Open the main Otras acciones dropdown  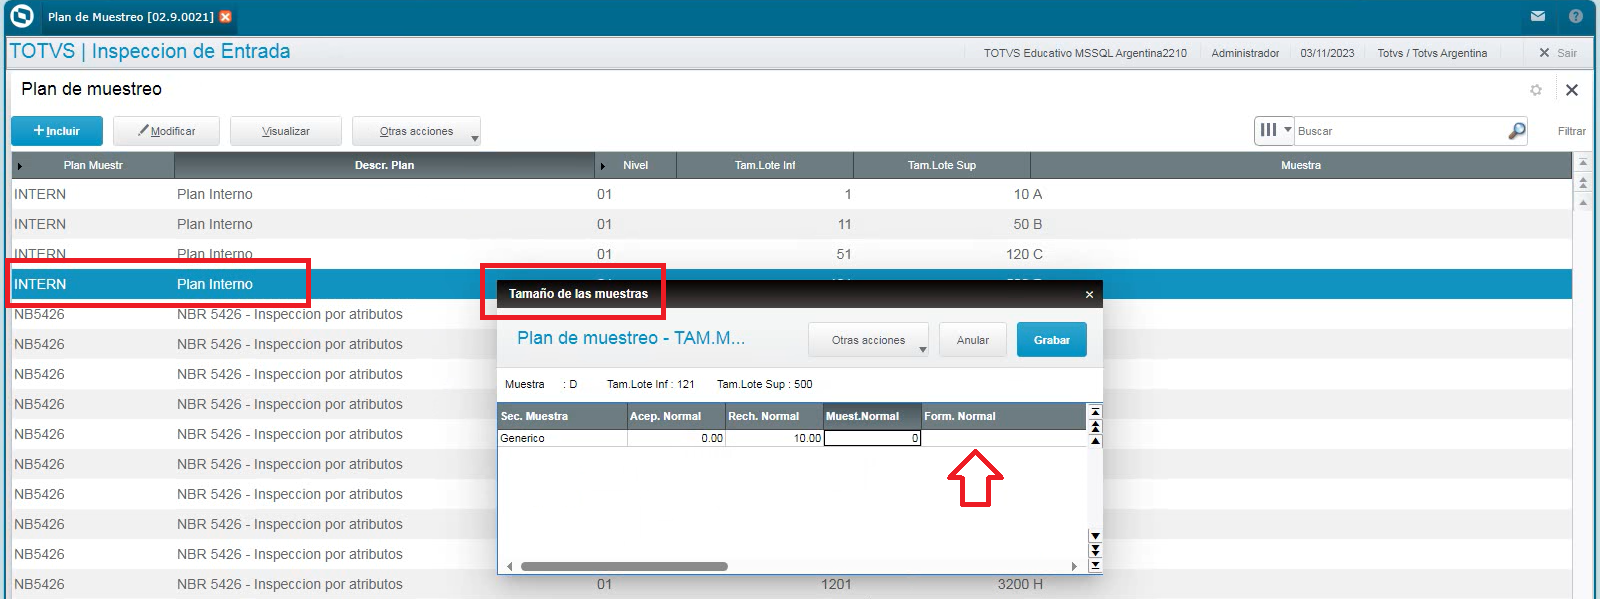(416, 131)
